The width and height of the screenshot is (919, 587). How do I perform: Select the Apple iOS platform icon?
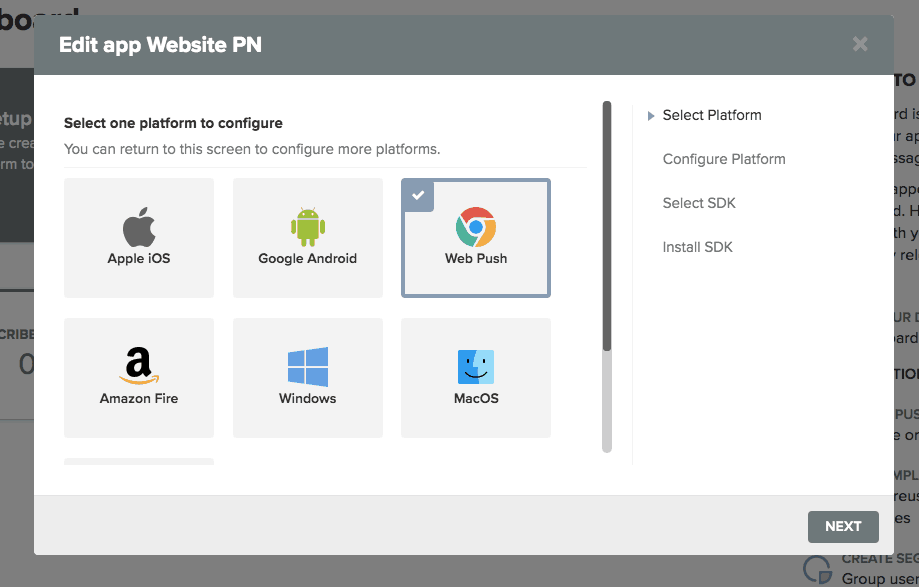point(138,237)
